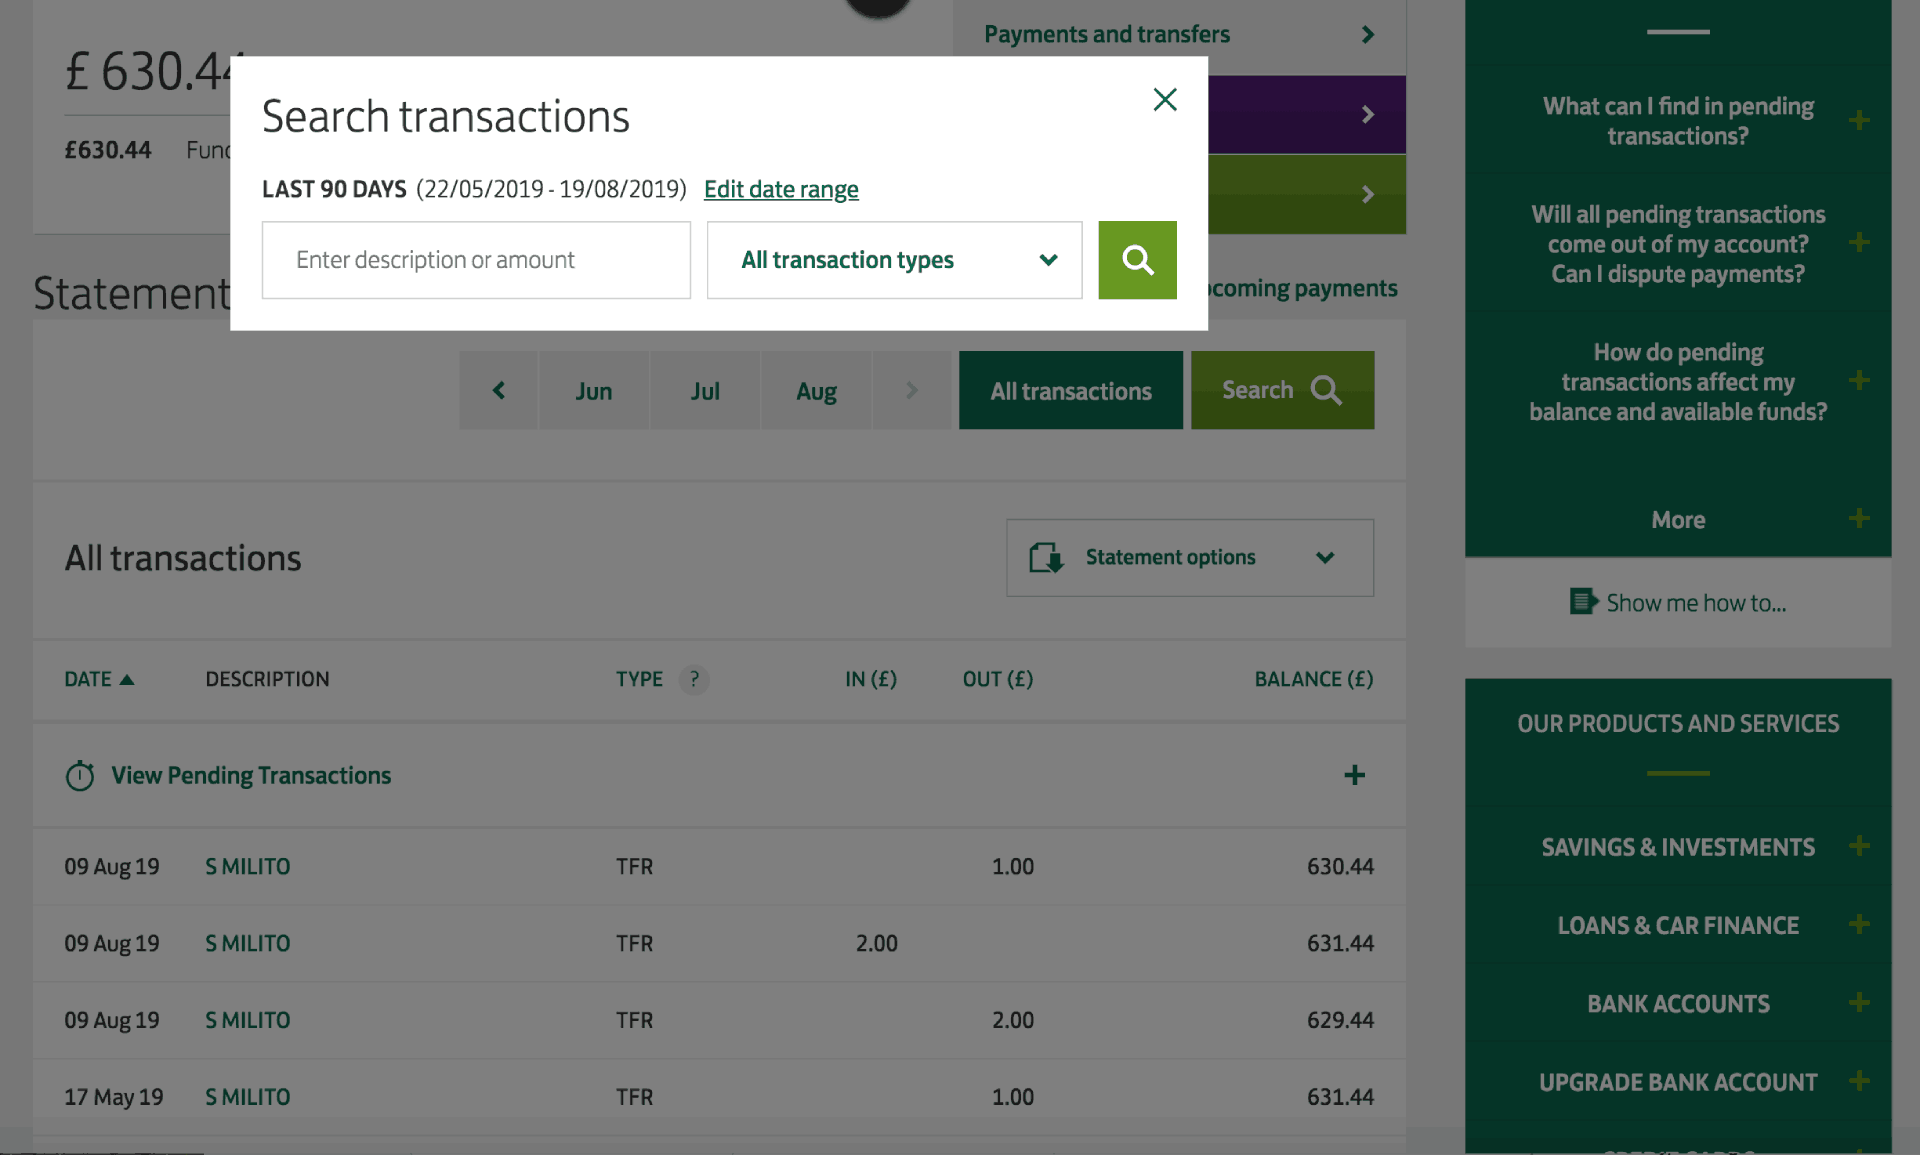Click the previous month chevron arrow

coord(498,390)
